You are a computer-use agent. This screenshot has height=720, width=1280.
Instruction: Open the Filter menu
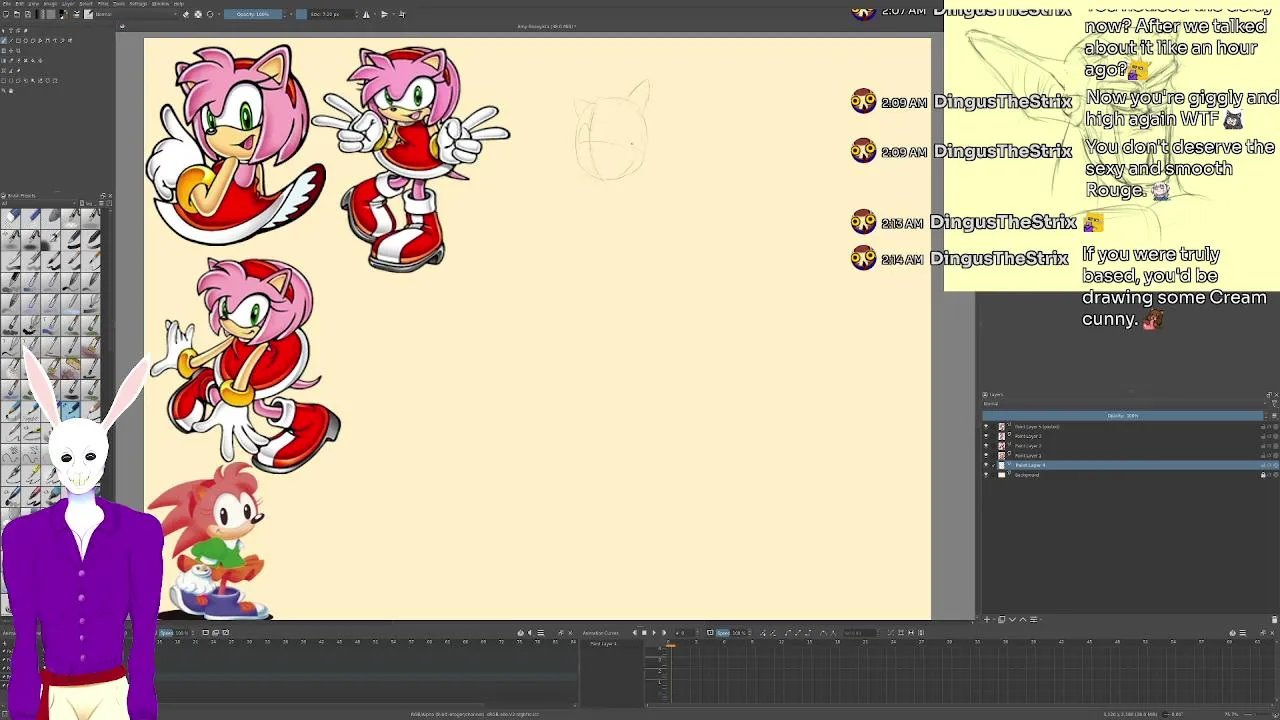[x=103, y=4]
